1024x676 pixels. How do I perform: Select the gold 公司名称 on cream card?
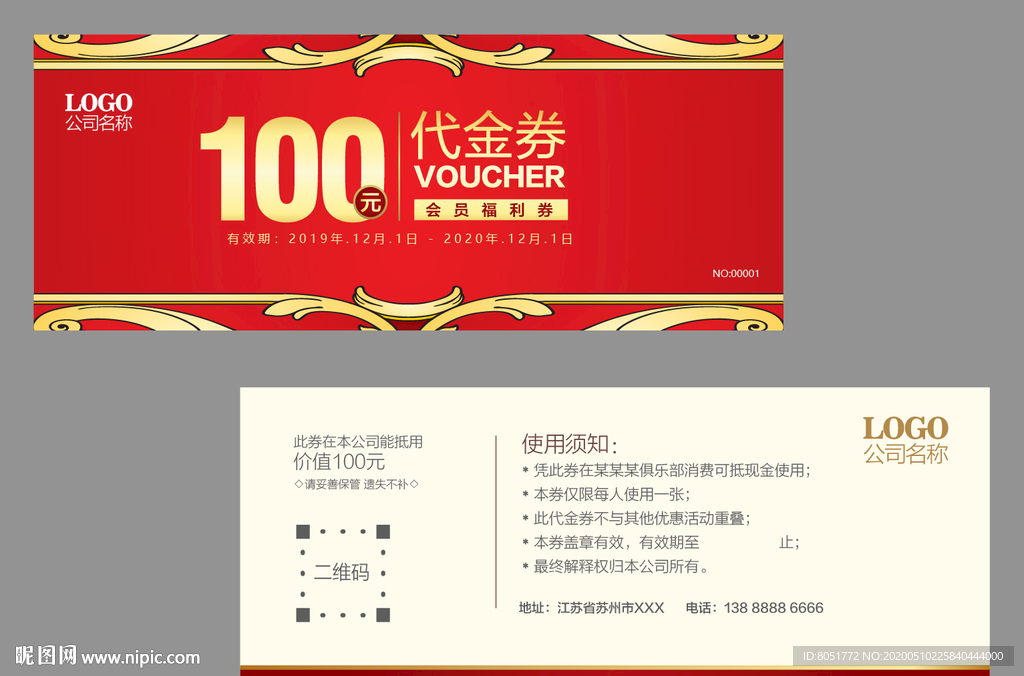click(x=905, y=454)
